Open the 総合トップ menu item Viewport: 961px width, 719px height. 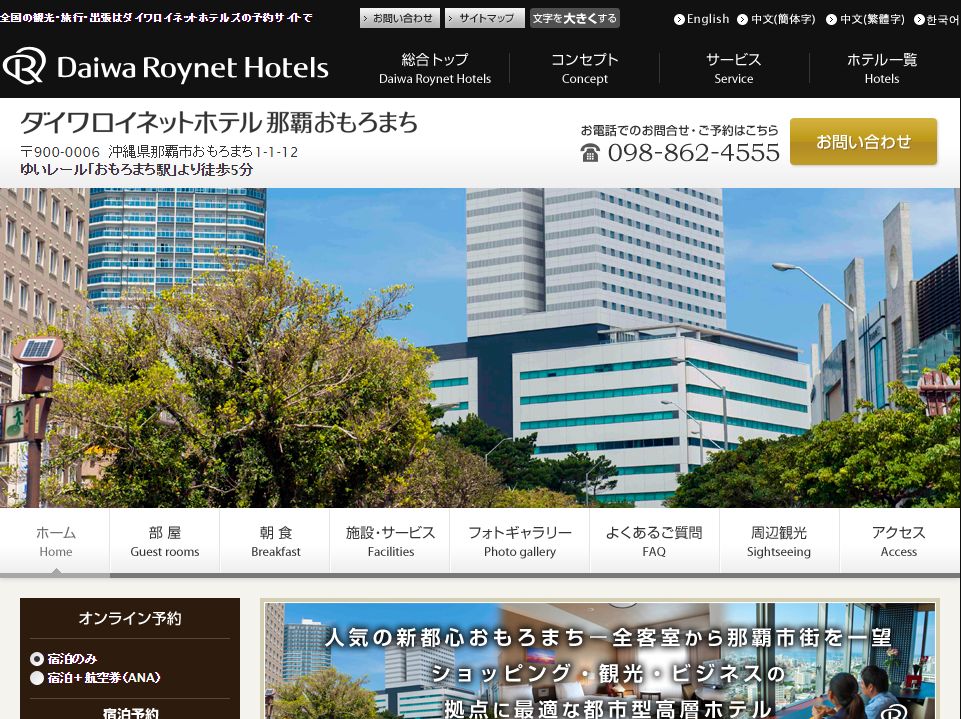[x=435, y=68]
